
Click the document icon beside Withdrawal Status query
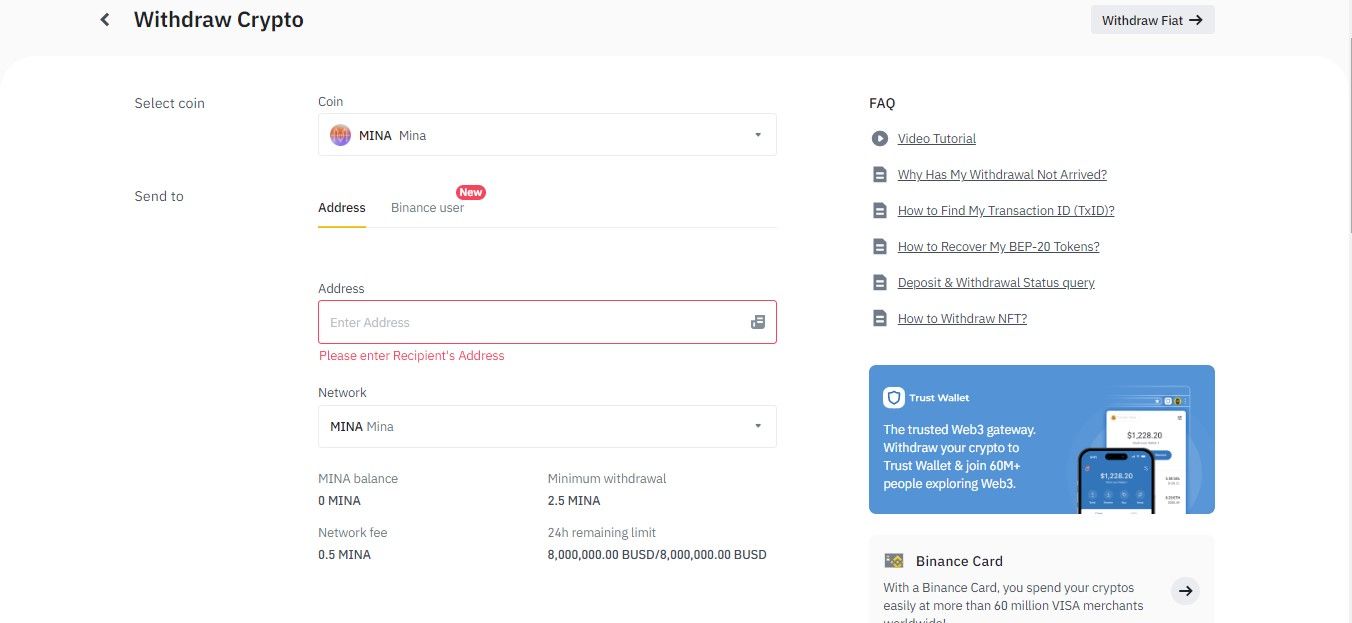879,282
